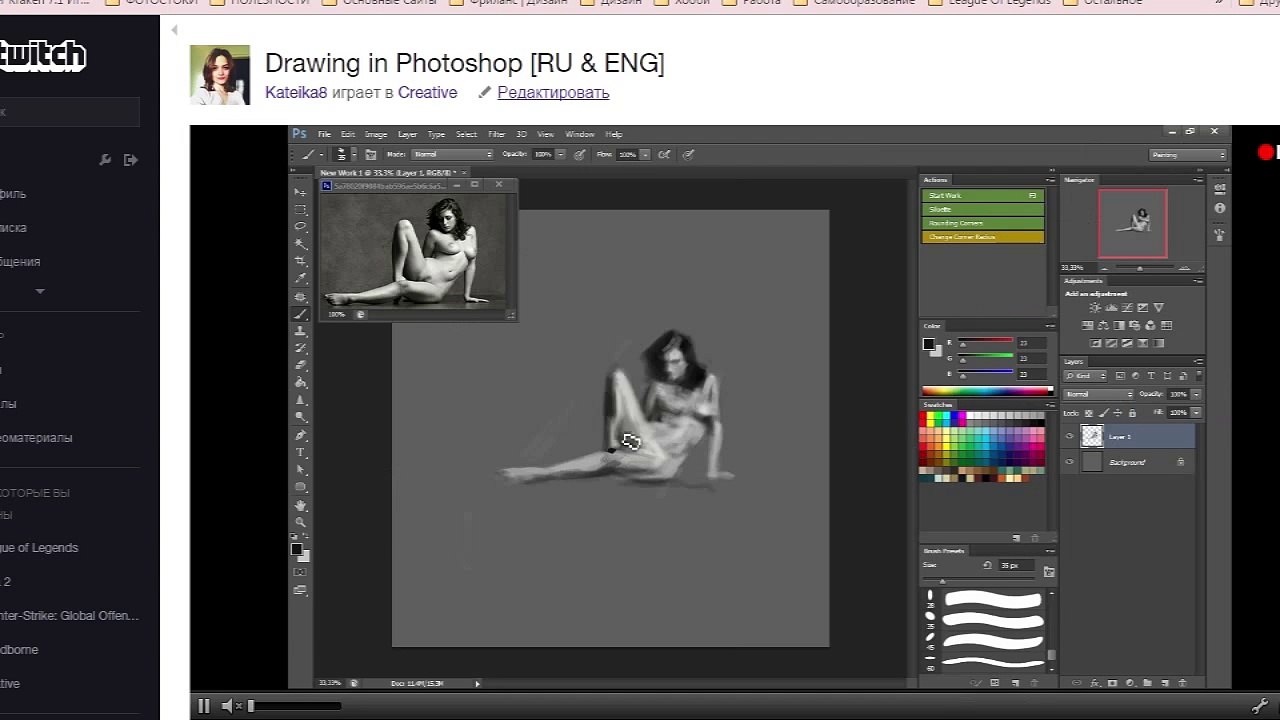Select the Type tool

point(300,452)
